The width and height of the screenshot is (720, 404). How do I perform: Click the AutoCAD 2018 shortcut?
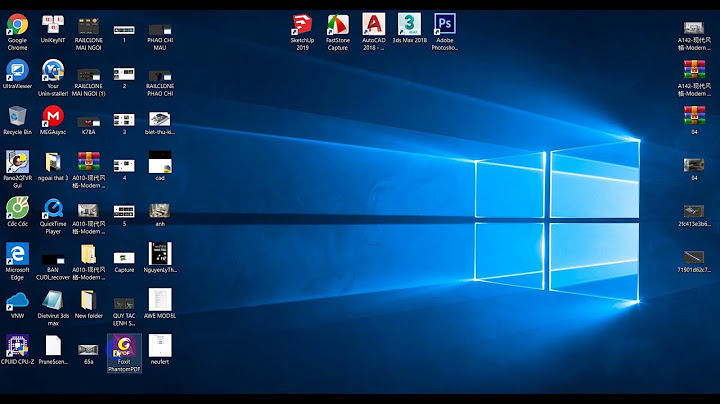click(373, 24)
